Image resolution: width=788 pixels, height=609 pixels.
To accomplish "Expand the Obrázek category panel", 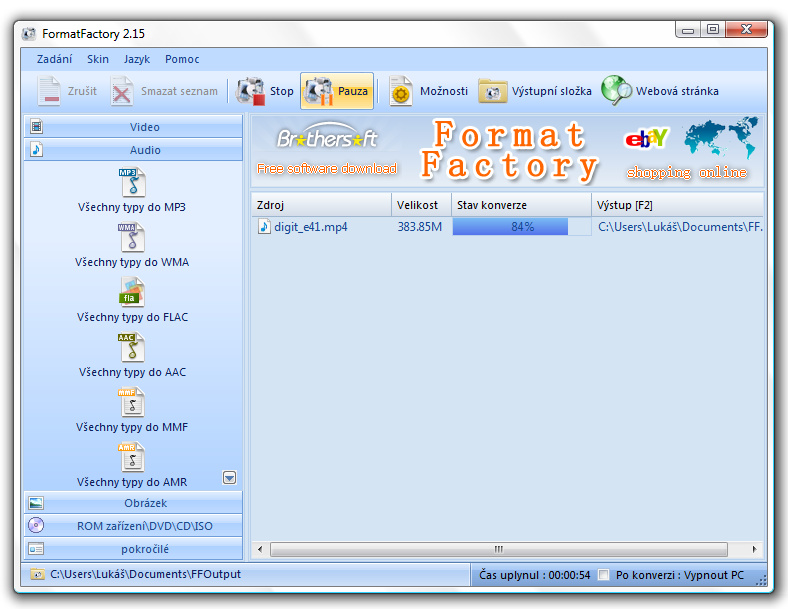I will (133, 502).
